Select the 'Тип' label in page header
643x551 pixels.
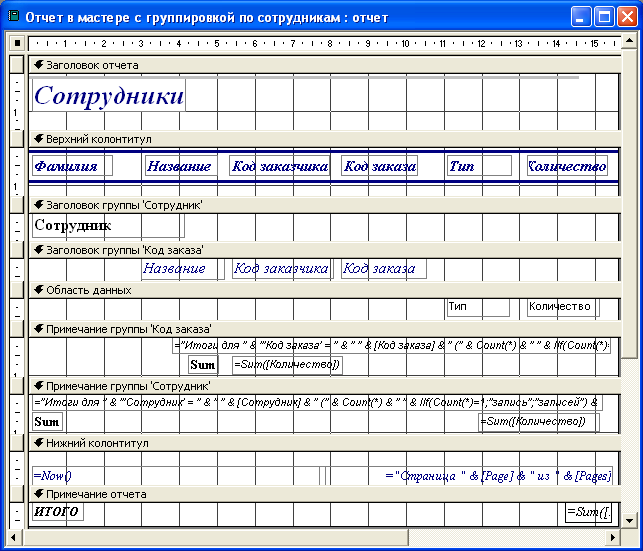(x=479, y=166)
